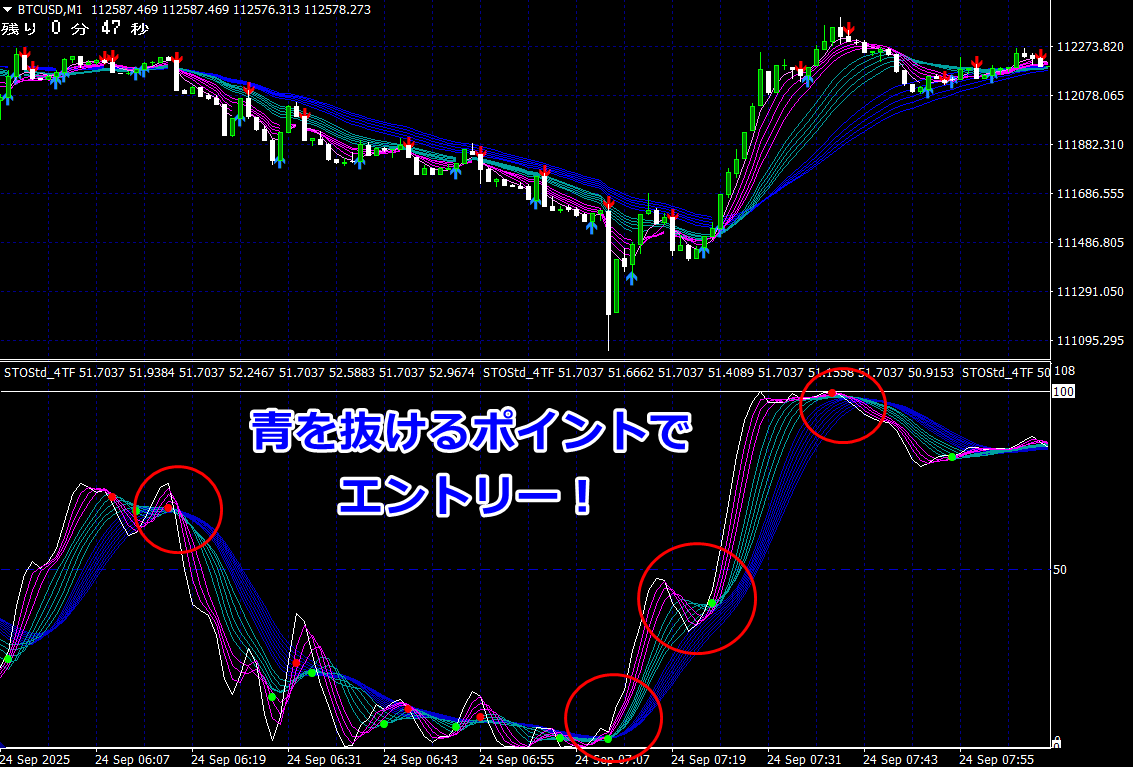
Task: Select the red dot at stochastic 100 level
Action: pyautogui.click(x=832, y=393)
